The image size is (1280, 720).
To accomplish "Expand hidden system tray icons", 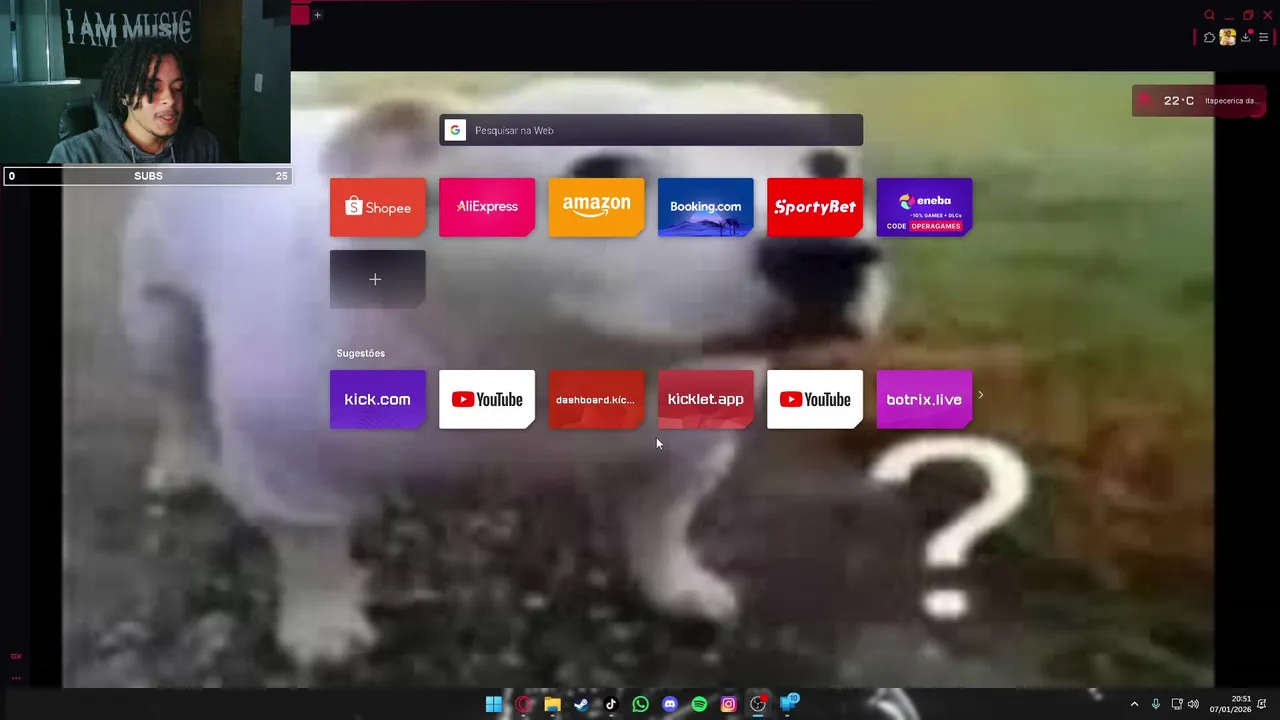I will [1134, 704].
